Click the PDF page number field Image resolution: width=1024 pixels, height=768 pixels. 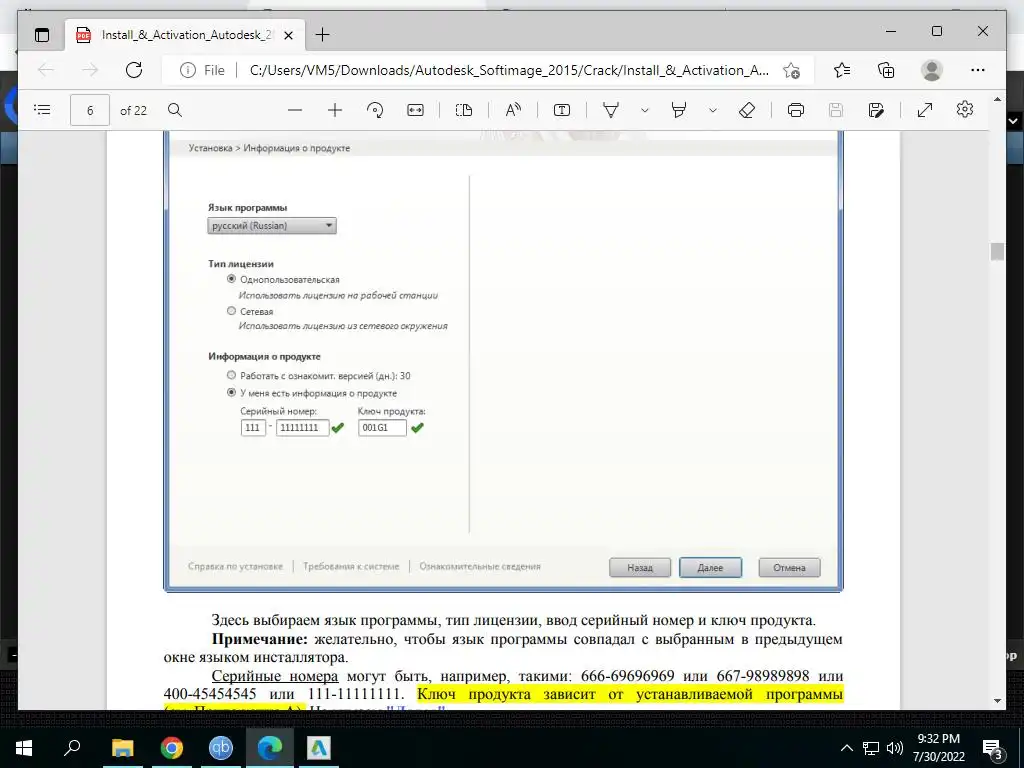(x=90, y=110)
